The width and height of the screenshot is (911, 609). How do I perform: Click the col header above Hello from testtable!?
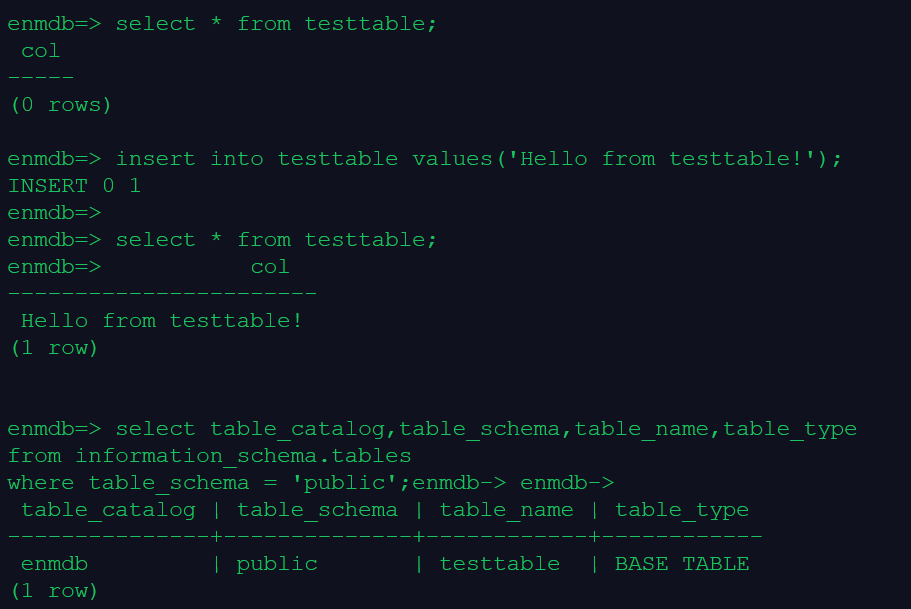[x=270, y=267]
